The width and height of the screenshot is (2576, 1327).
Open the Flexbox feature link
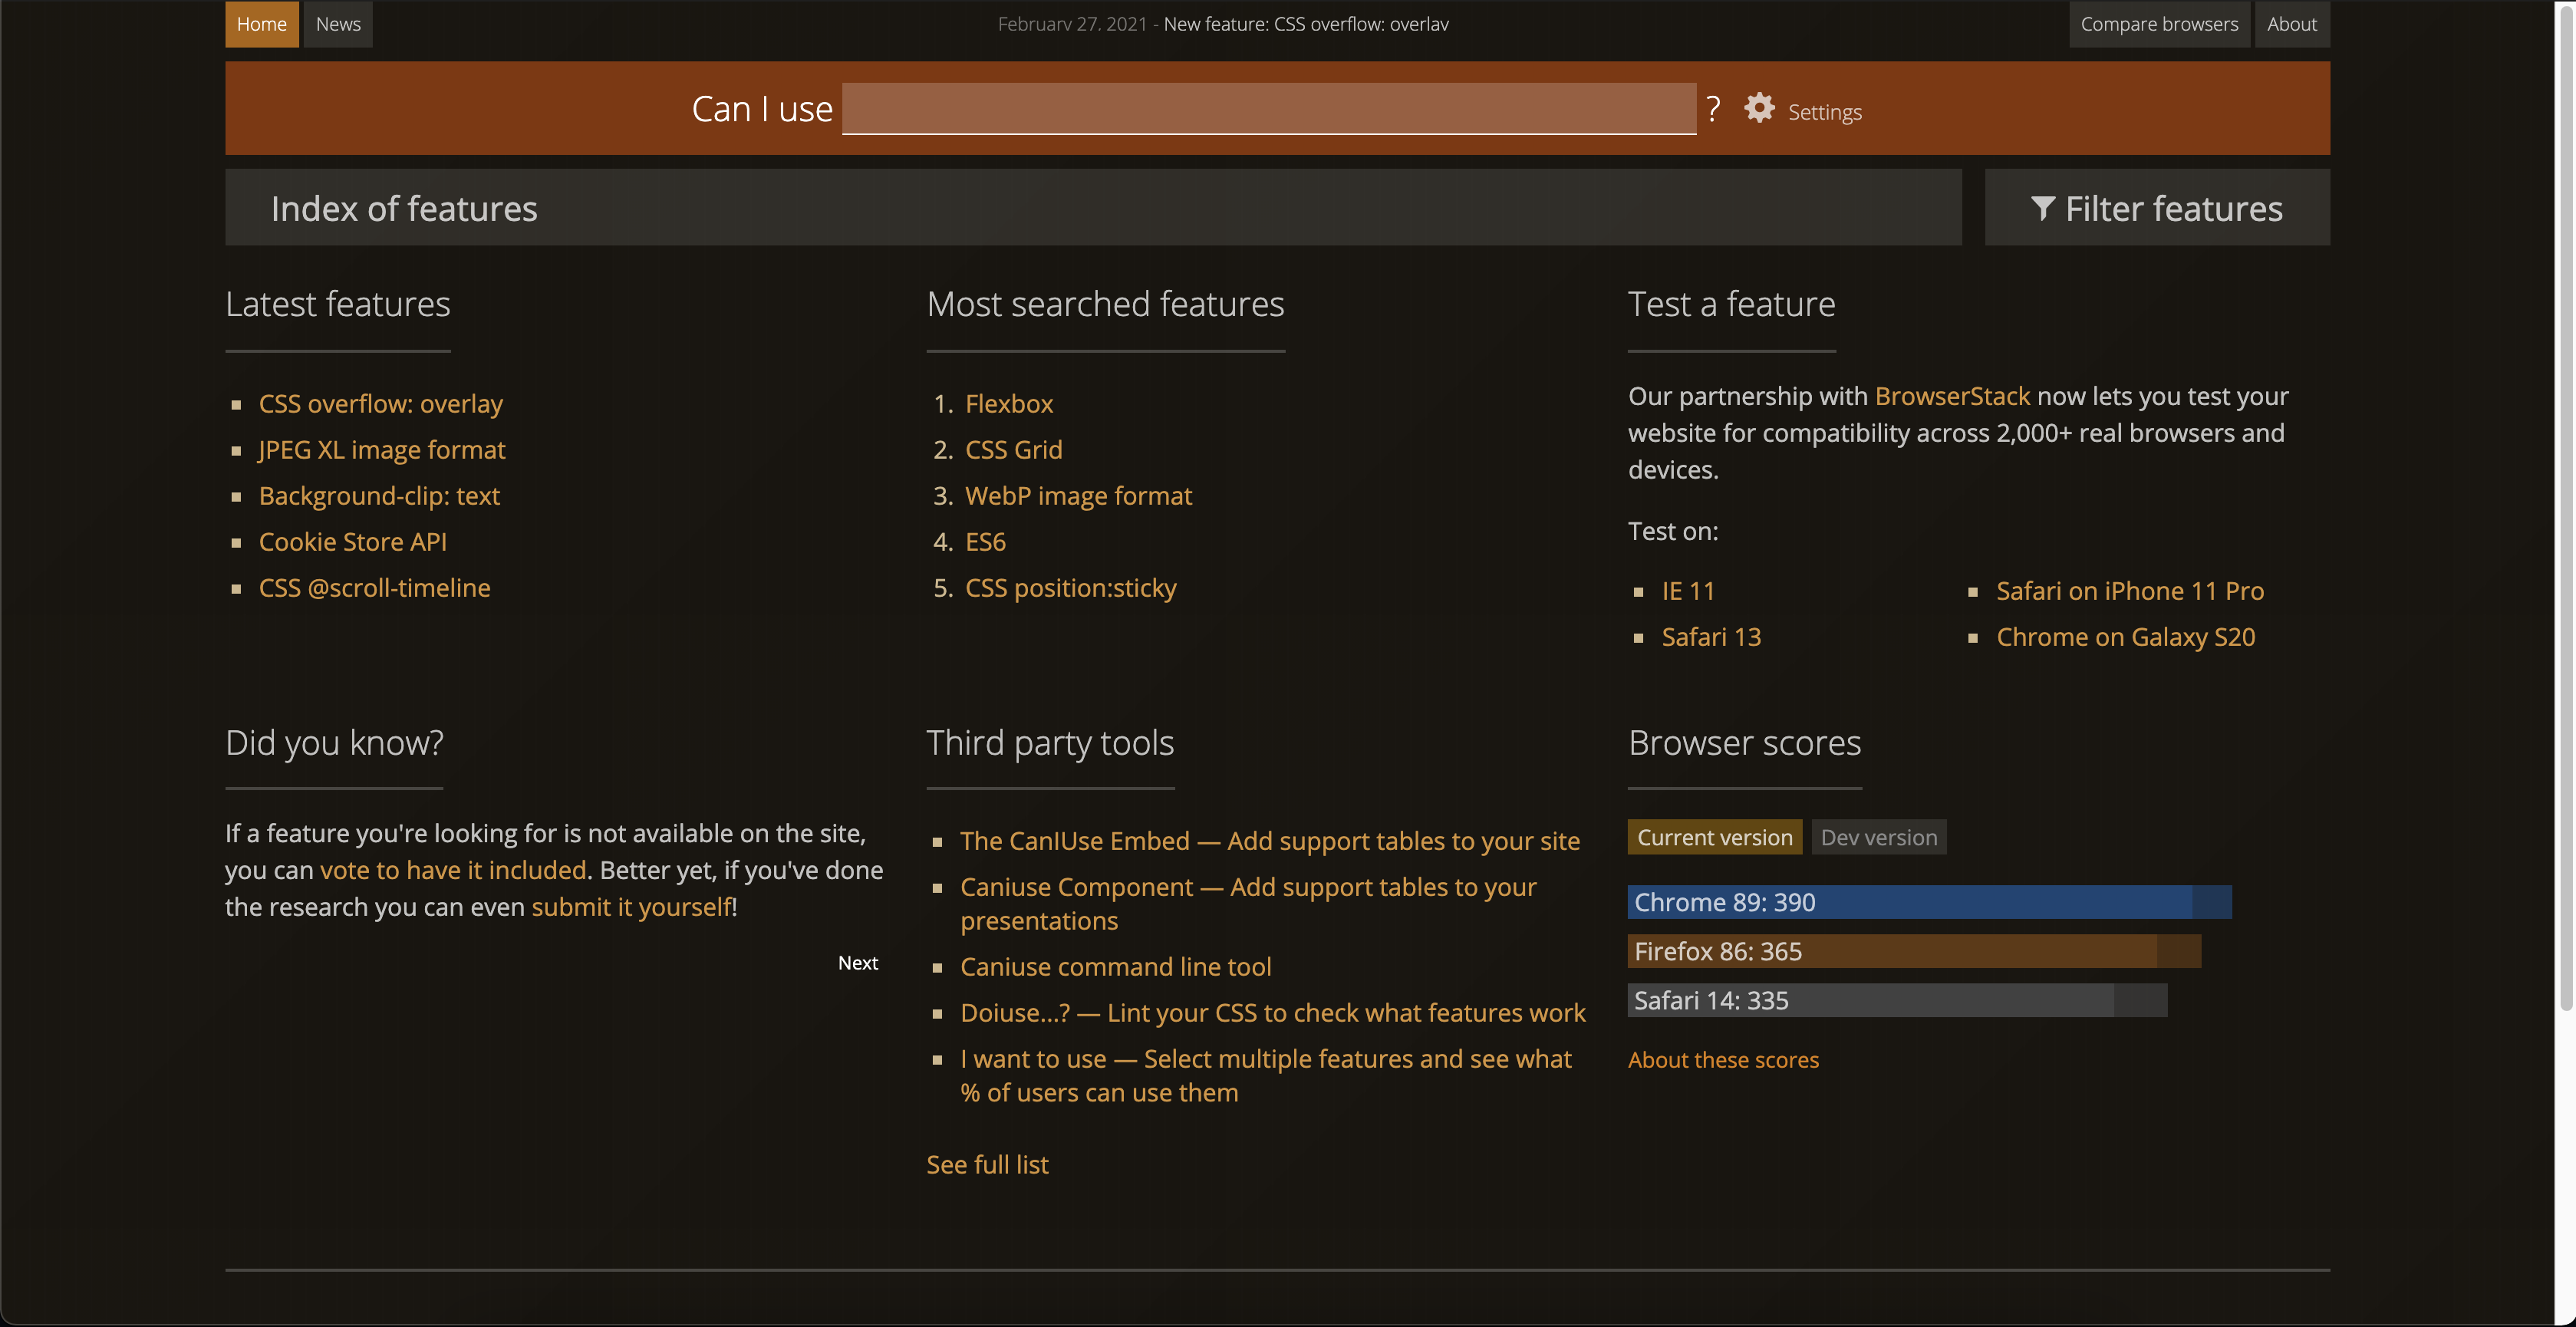1008,404
